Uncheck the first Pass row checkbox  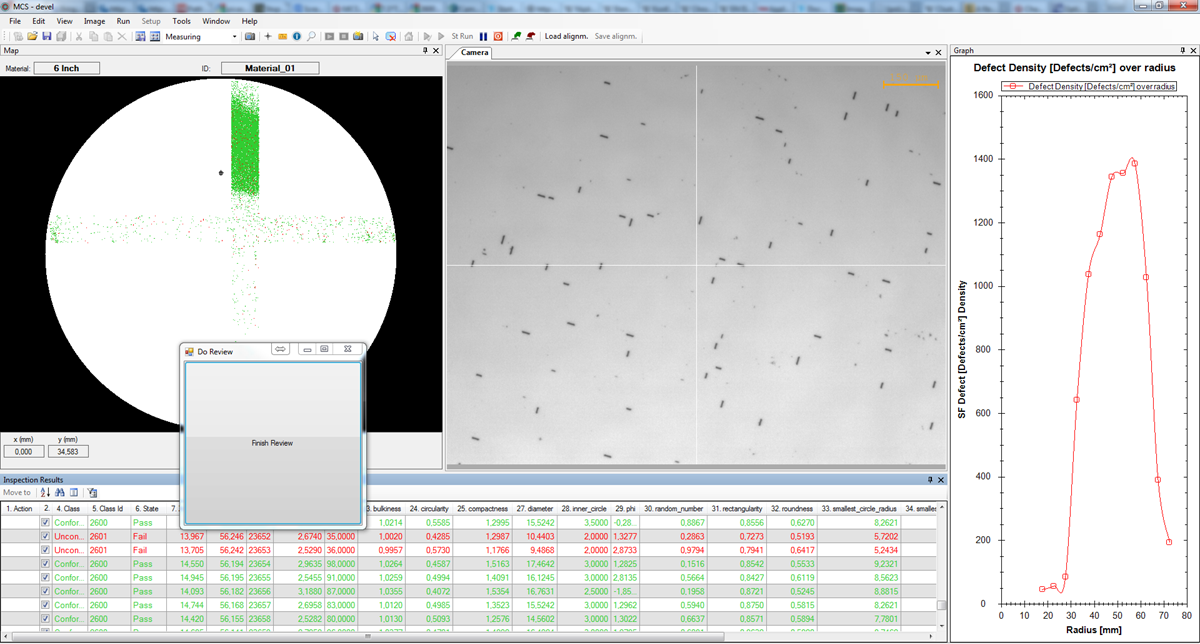point(45,522)
